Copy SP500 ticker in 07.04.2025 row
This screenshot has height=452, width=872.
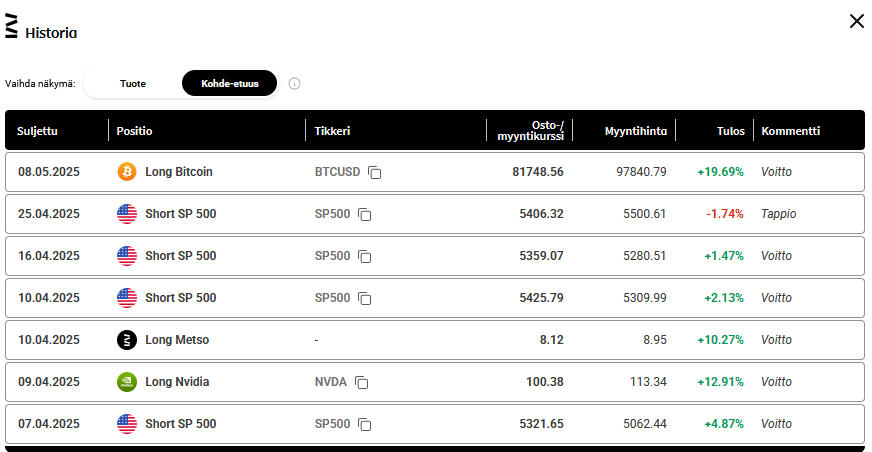365,424
